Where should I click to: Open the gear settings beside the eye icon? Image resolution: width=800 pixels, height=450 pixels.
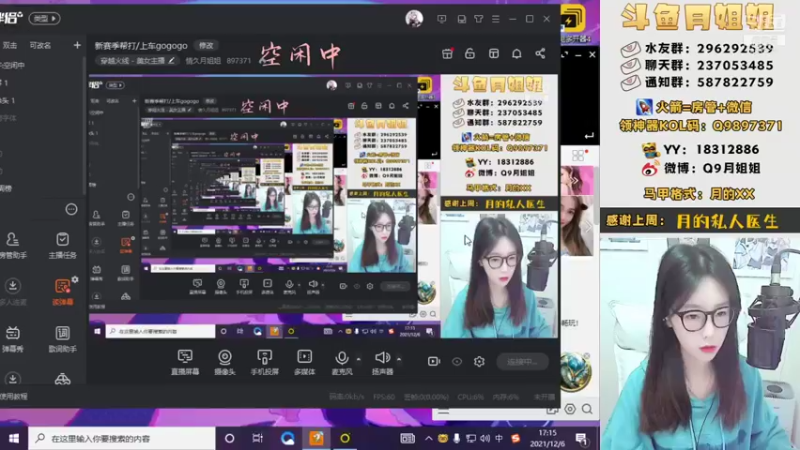(479, 361)
